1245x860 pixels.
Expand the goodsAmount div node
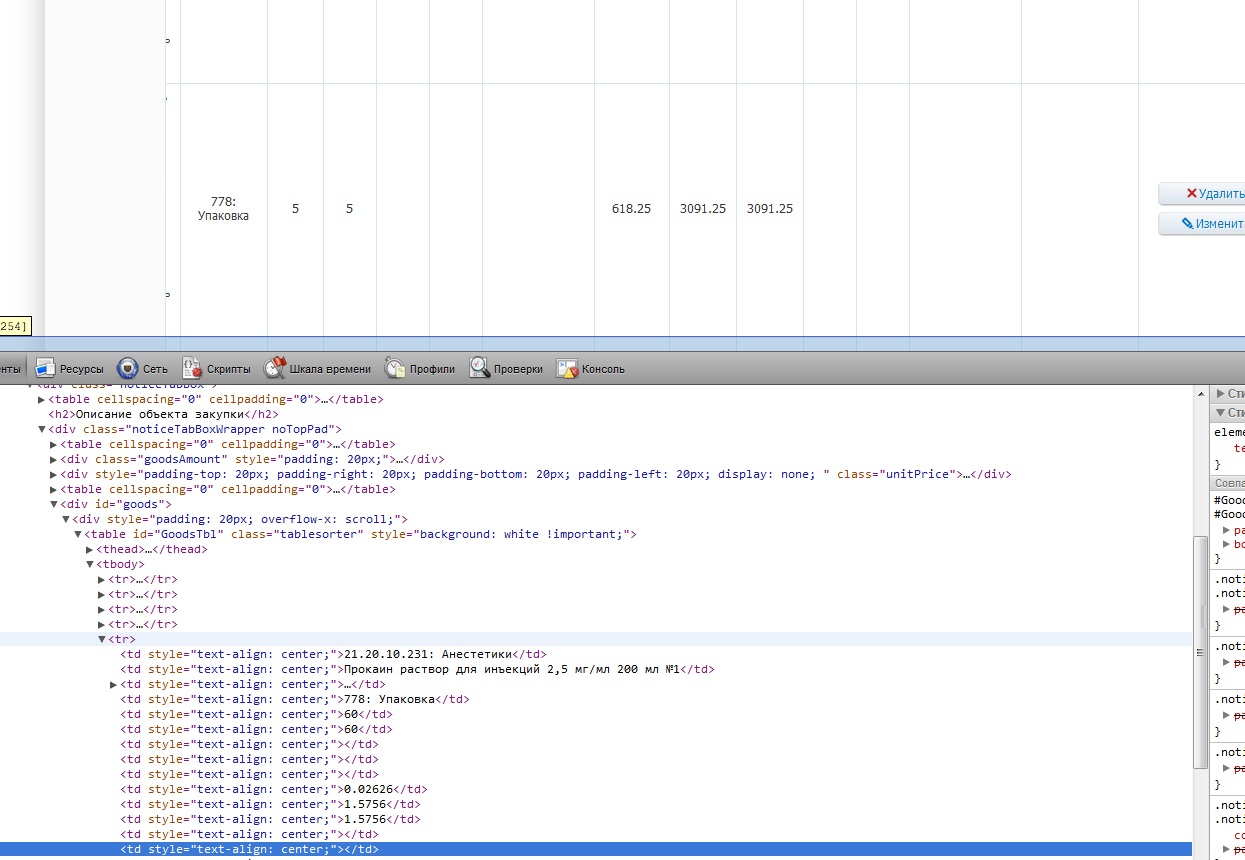pos(54,460)
